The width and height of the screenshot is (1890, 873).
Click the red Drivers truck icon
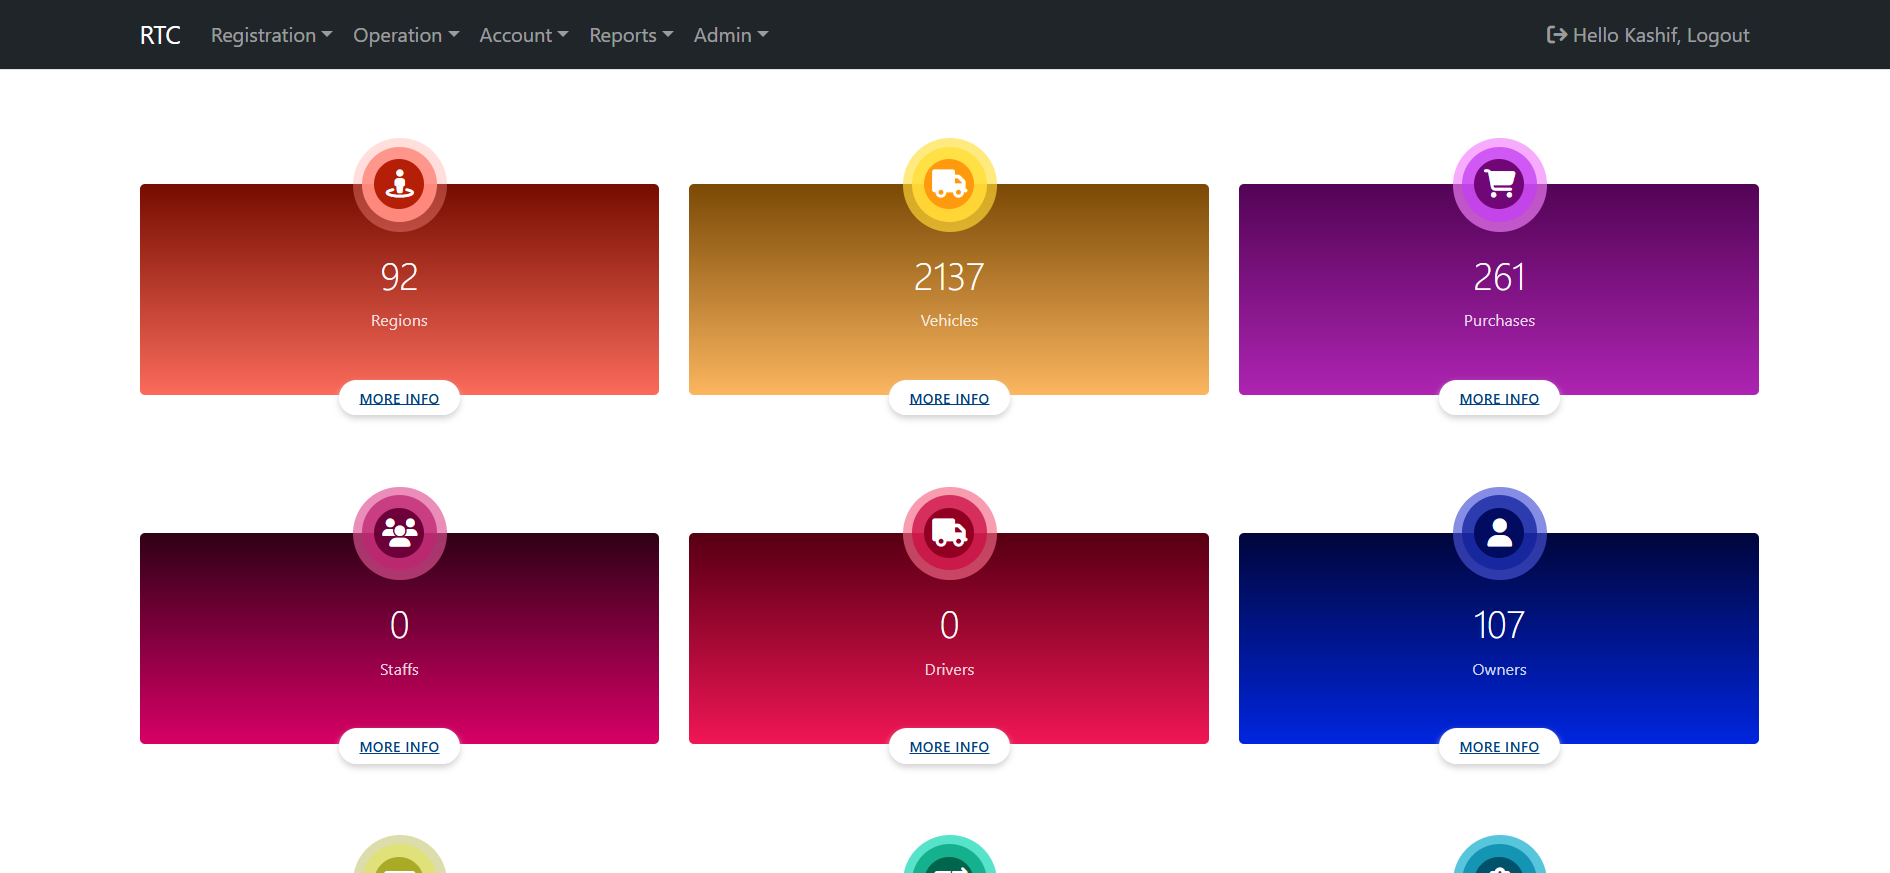coord(949,533)
